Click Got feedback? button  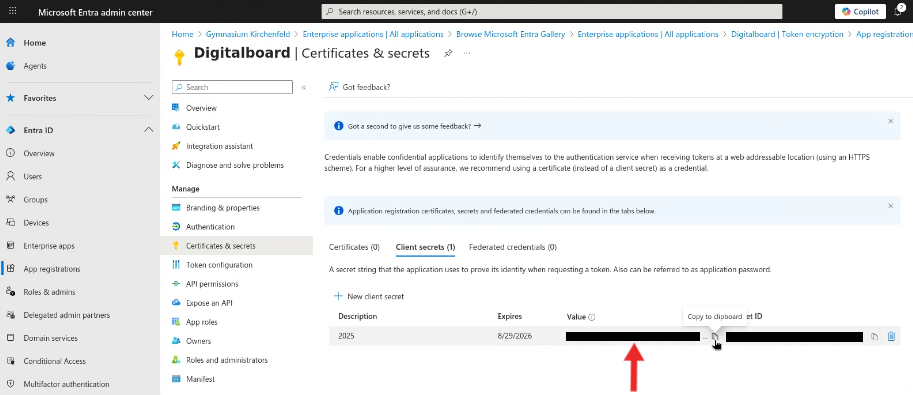359,87
